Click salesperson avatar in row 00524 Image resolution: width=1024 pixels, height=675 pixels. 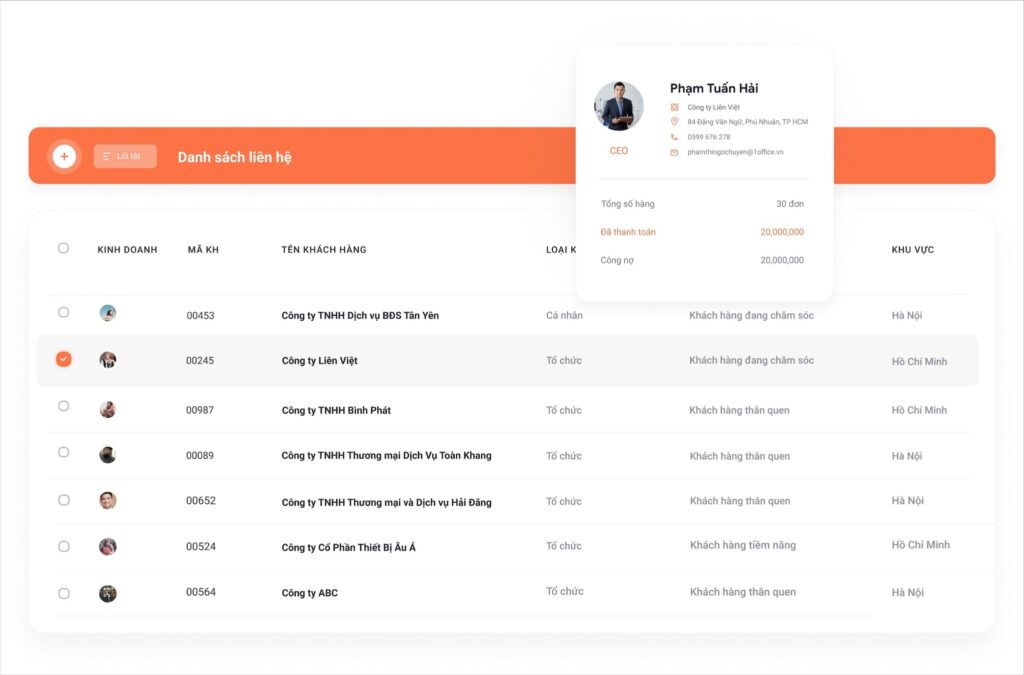click(108, 546)
